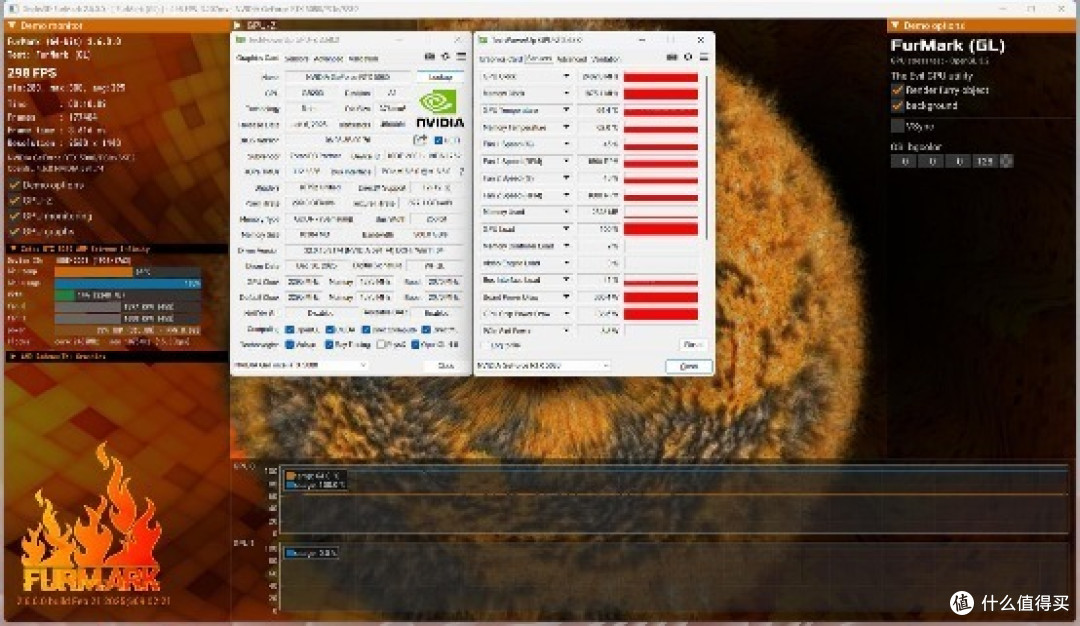Click the Lookup button
Image resolution: width=1080 pixels, height=626 pixels.
tap(441, 76)
